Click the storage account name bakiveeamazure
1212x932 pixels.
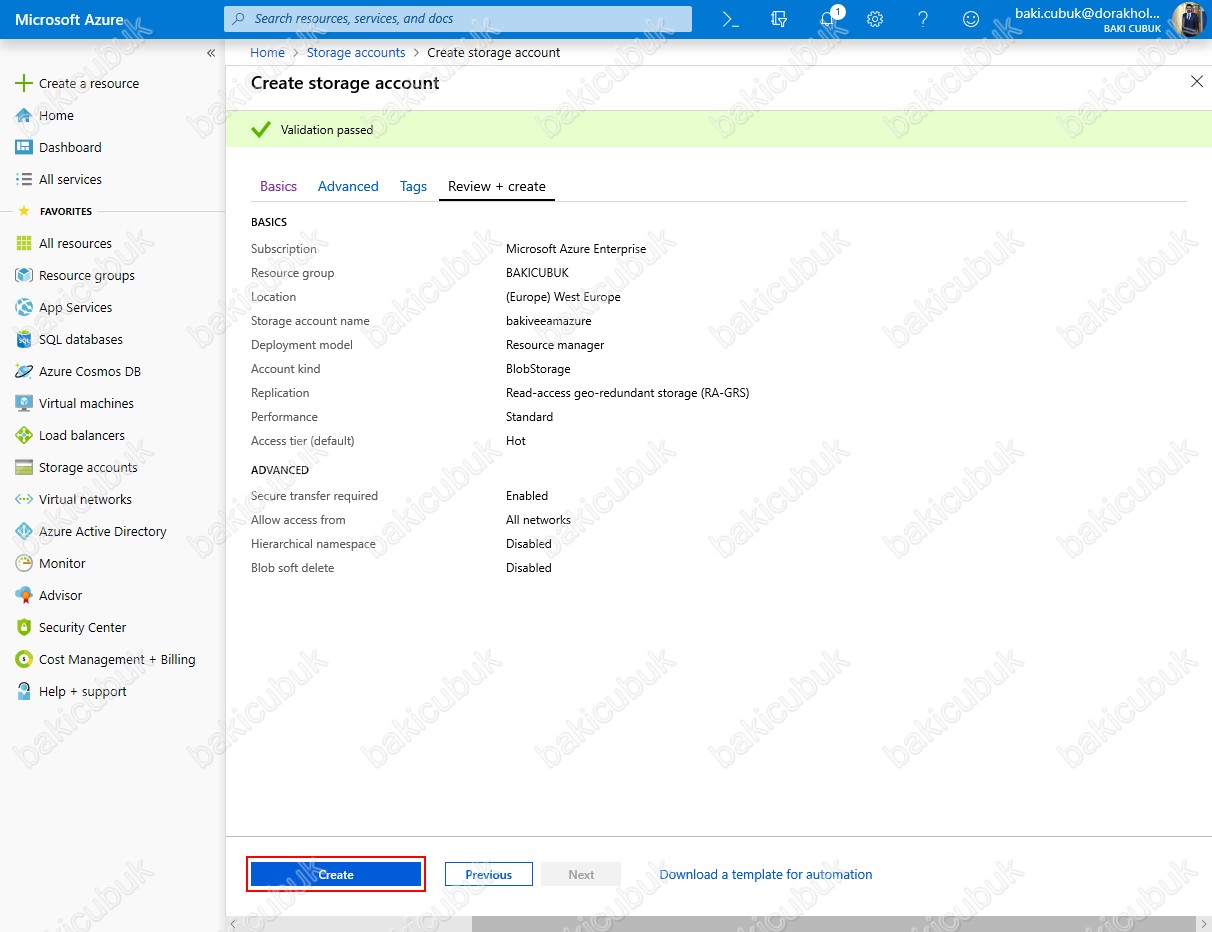(x=549, y=321)
